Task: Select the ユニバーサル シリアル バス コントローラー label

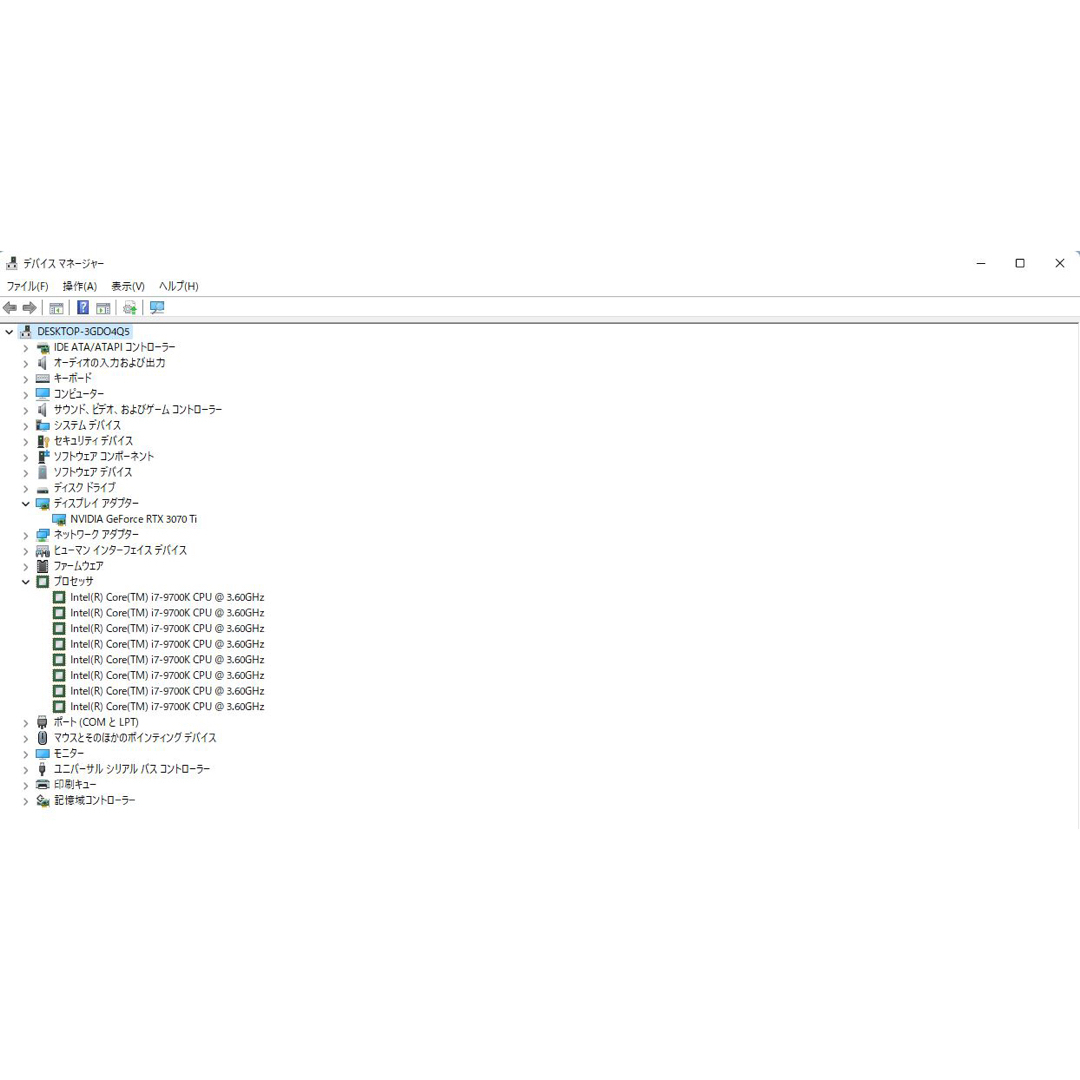Action: click(x=132, y=769)
